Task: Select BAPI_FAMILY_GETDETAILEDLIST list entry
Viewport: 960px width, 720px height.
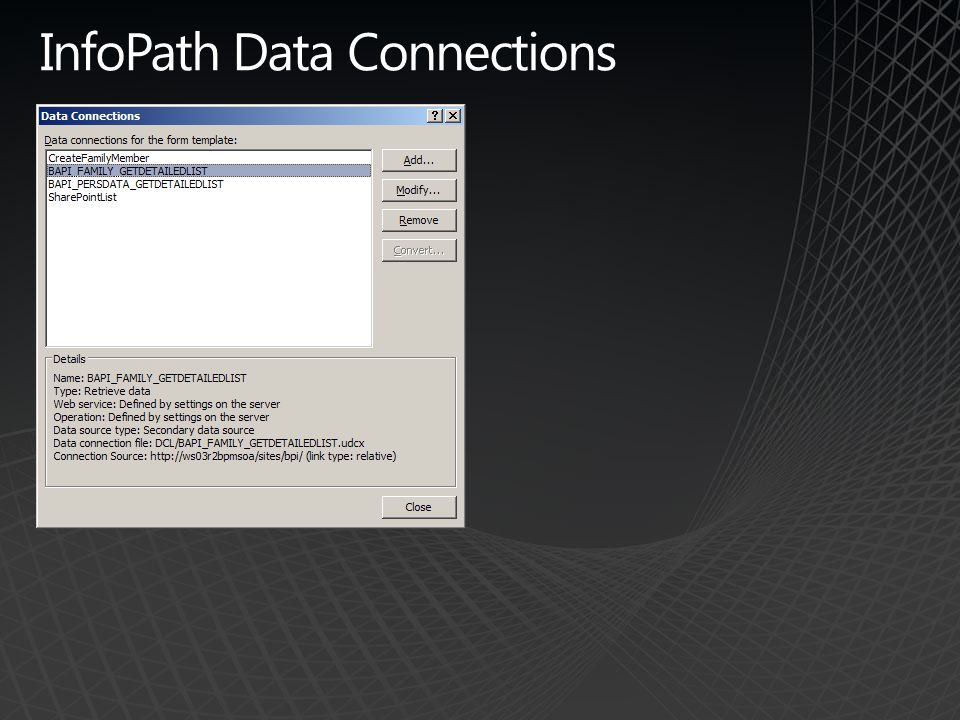Action: point(209,171)
